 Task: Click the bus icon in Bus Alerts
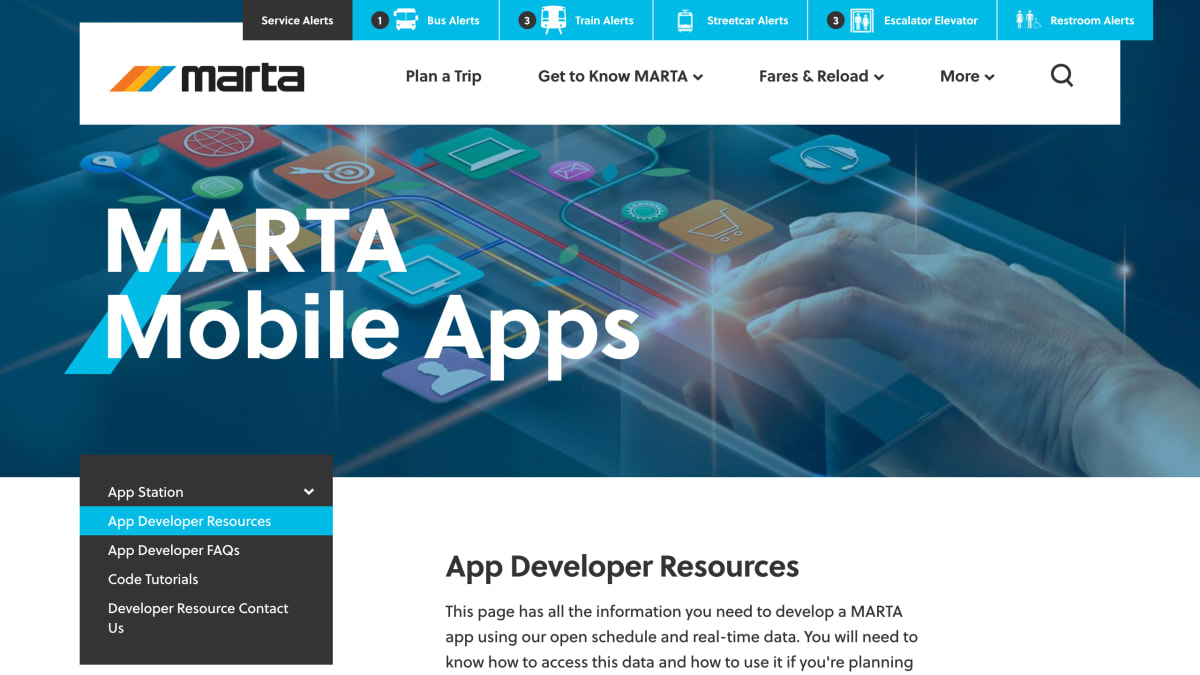[x=406, y=20]
